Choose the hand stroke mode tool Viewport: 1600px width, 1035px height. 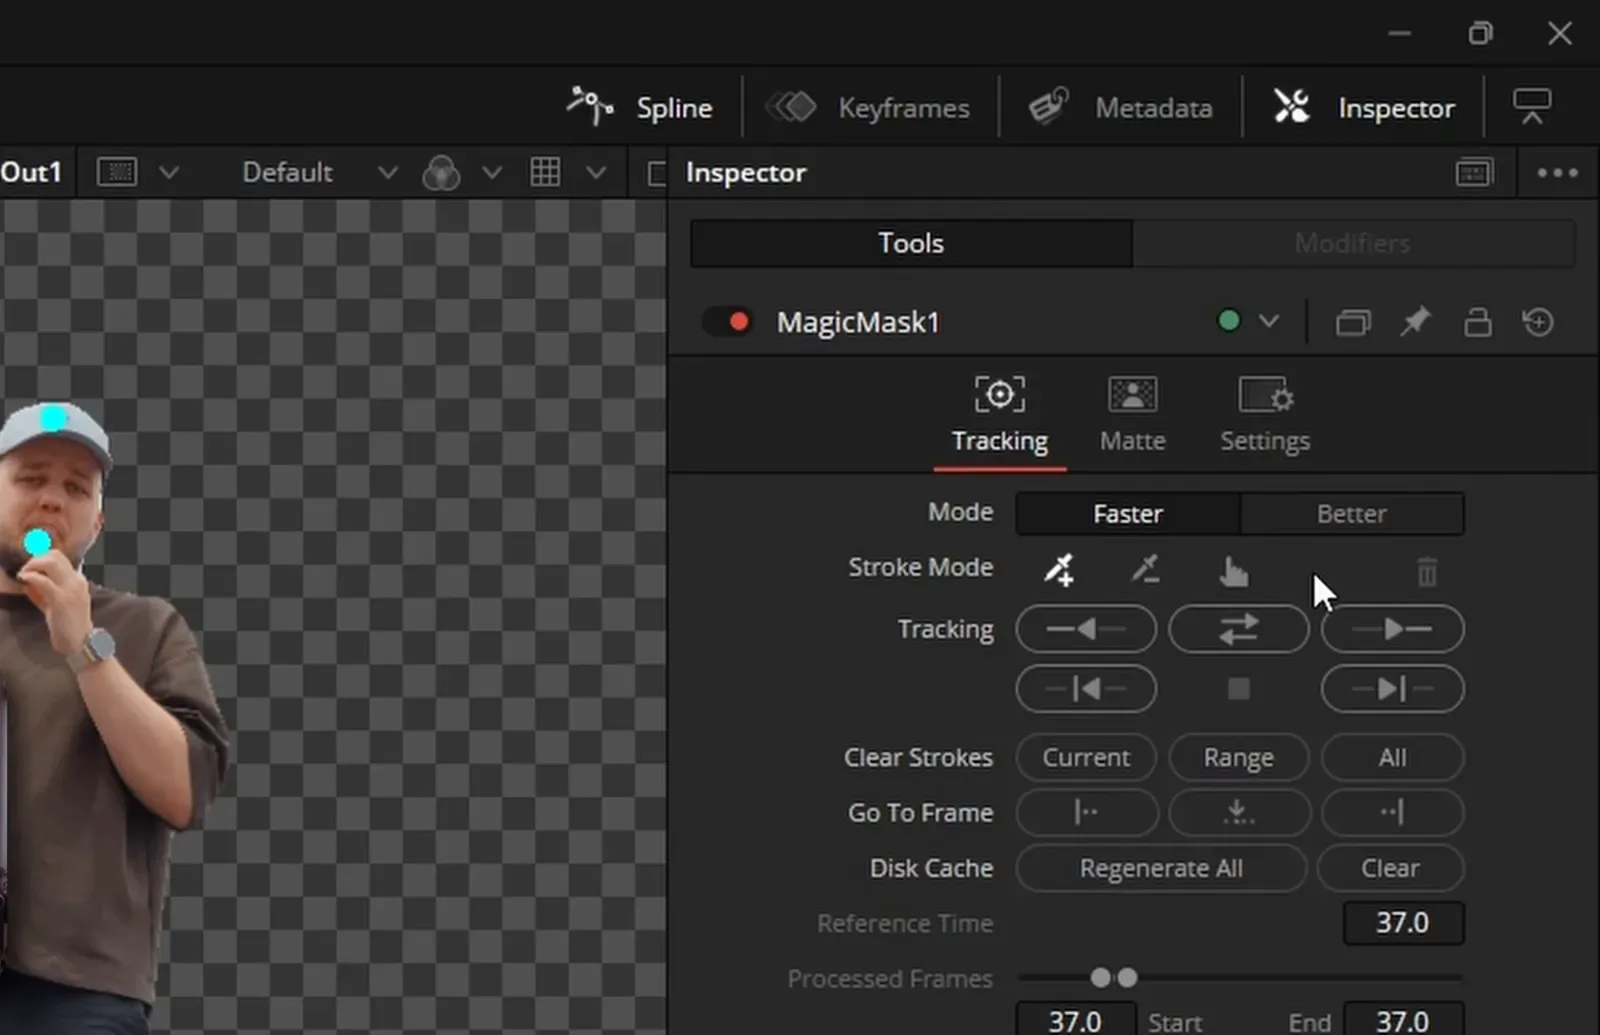point(1234,571)
